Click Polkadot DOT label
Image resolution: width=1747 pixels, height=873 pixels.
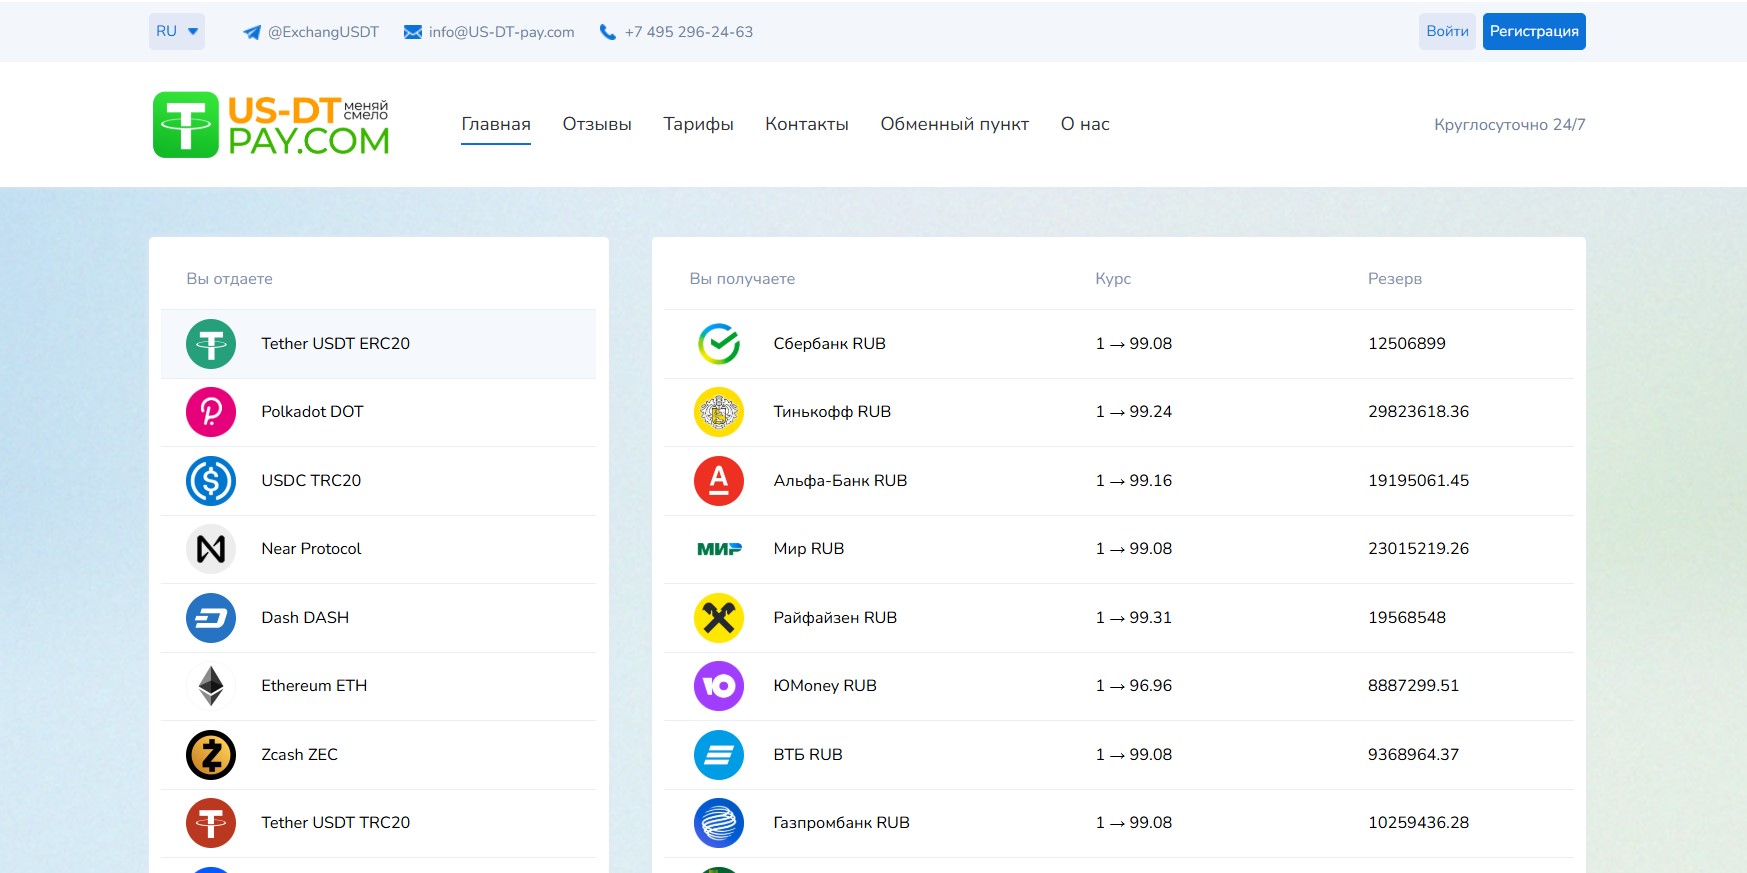pyautogui.click(x=312, y=412)
